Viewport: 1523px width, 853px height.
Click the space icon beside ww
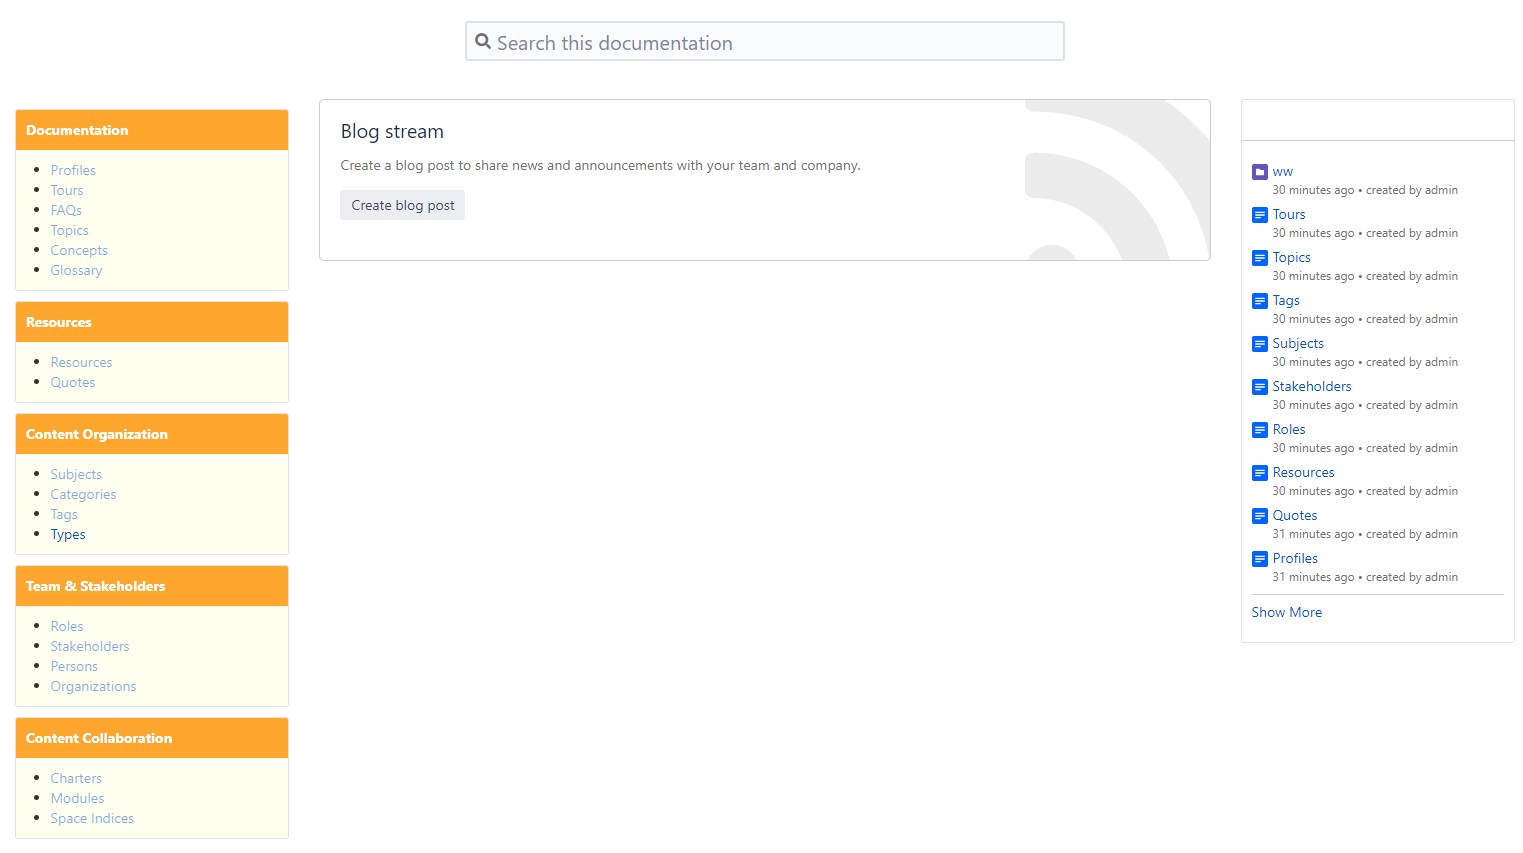(x=1259, y=172)
